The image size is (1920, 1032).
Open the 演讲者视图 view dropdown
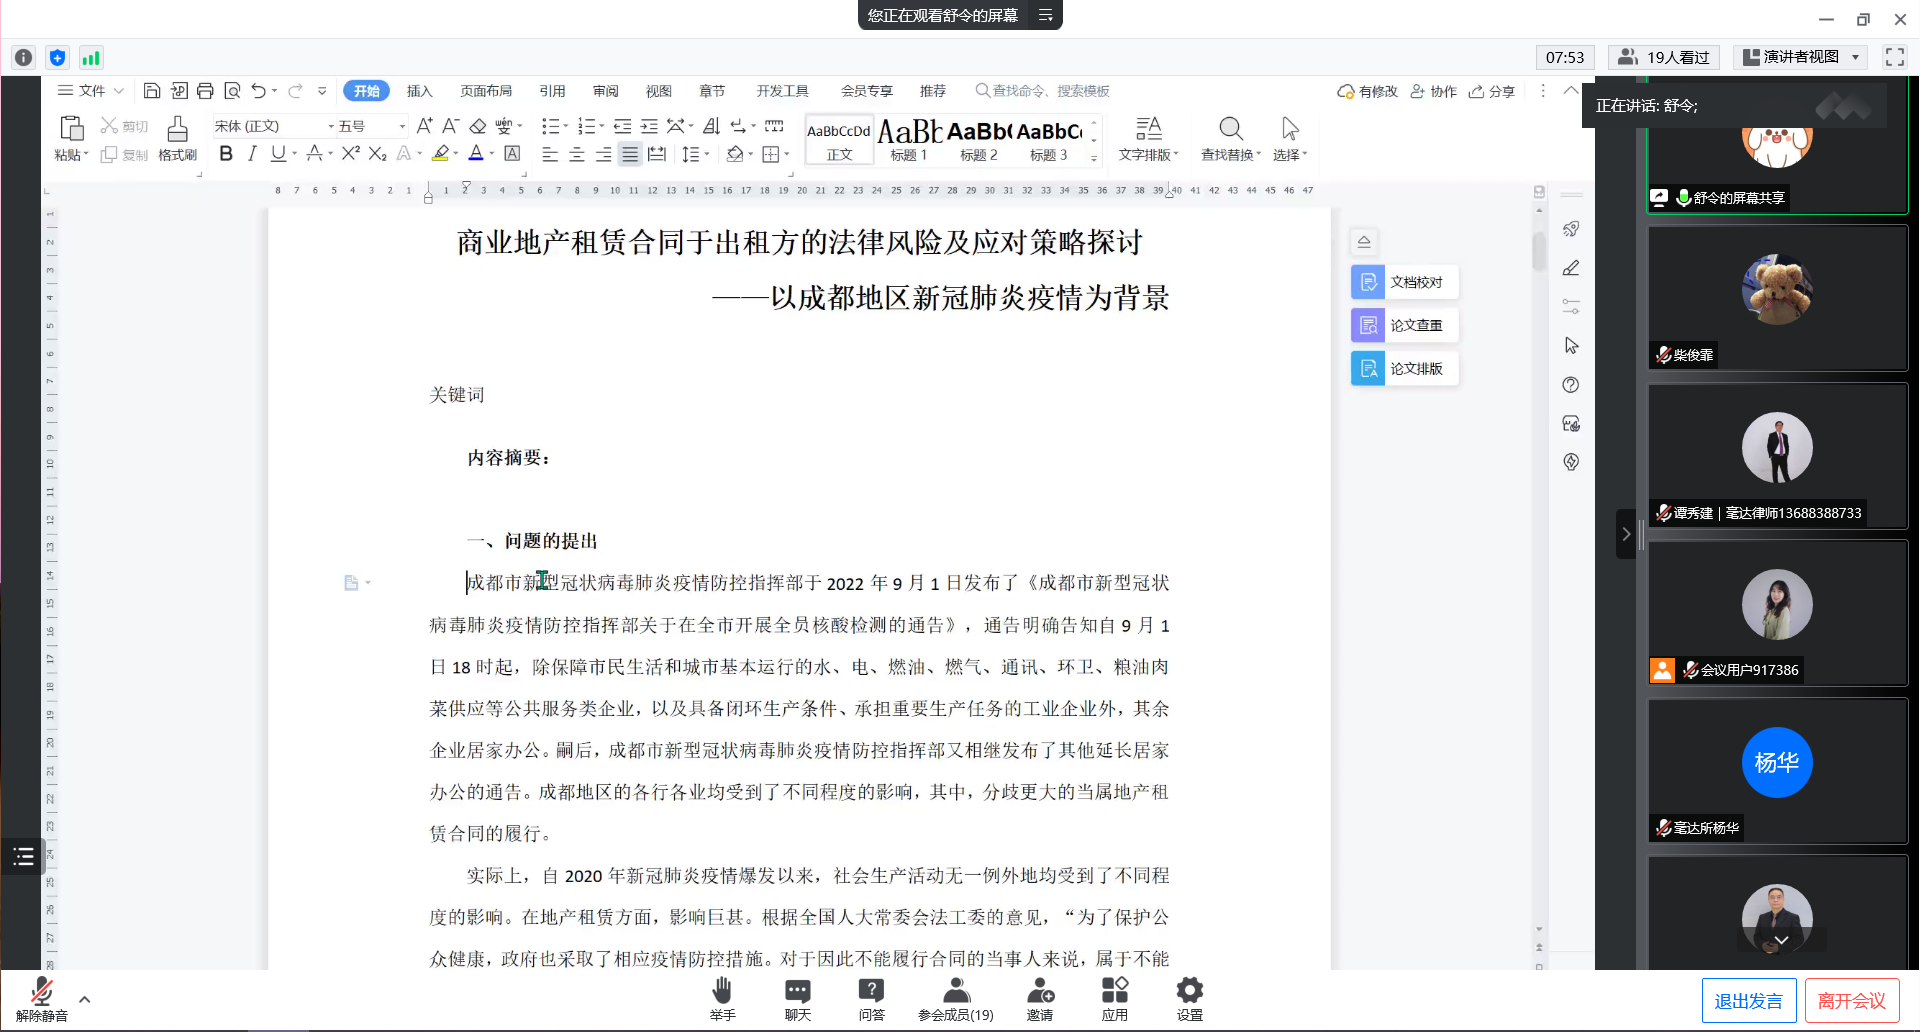1855,57
